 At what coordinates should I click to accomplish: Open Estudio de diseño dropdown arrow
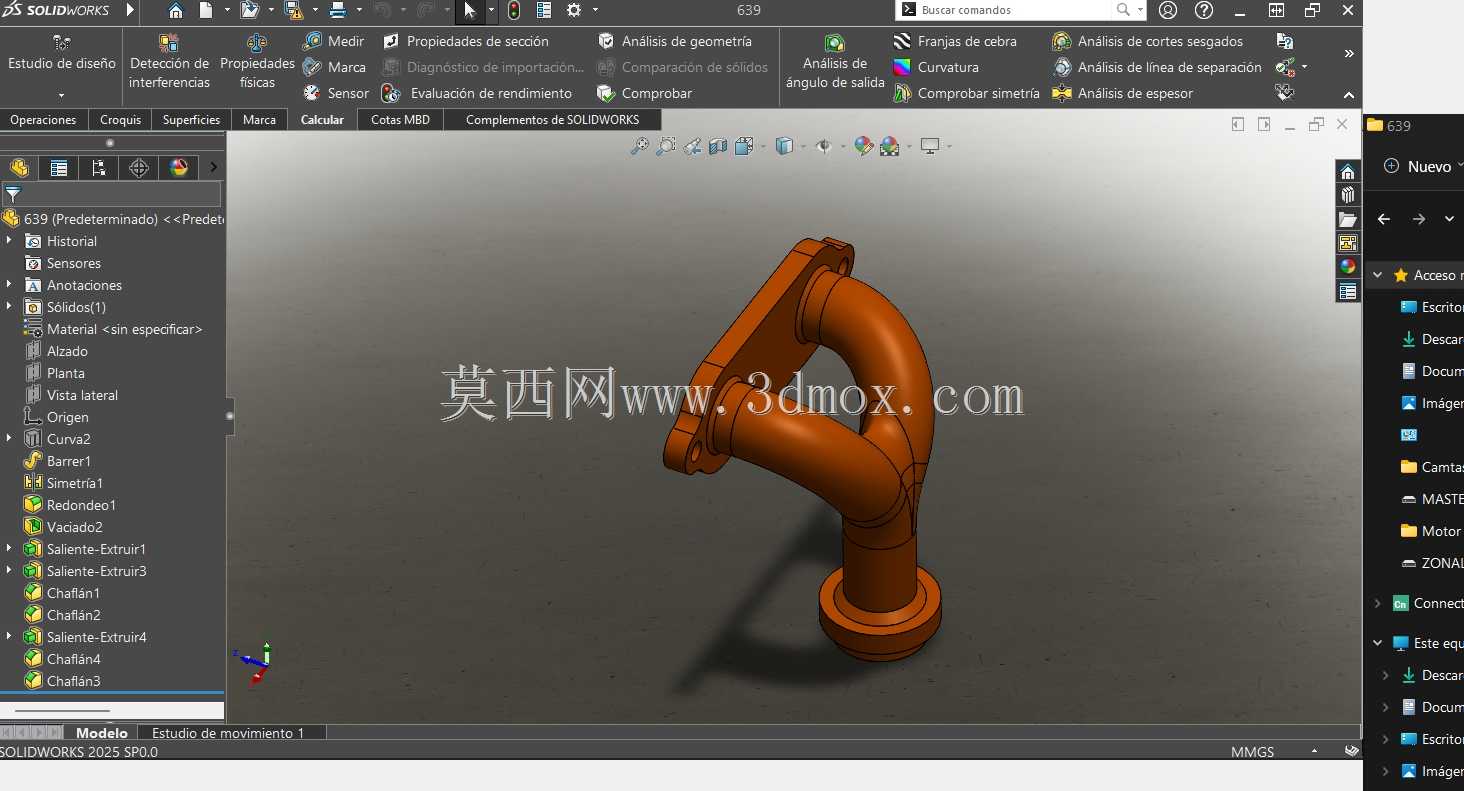pyautogui.click(x=61, y=96)
